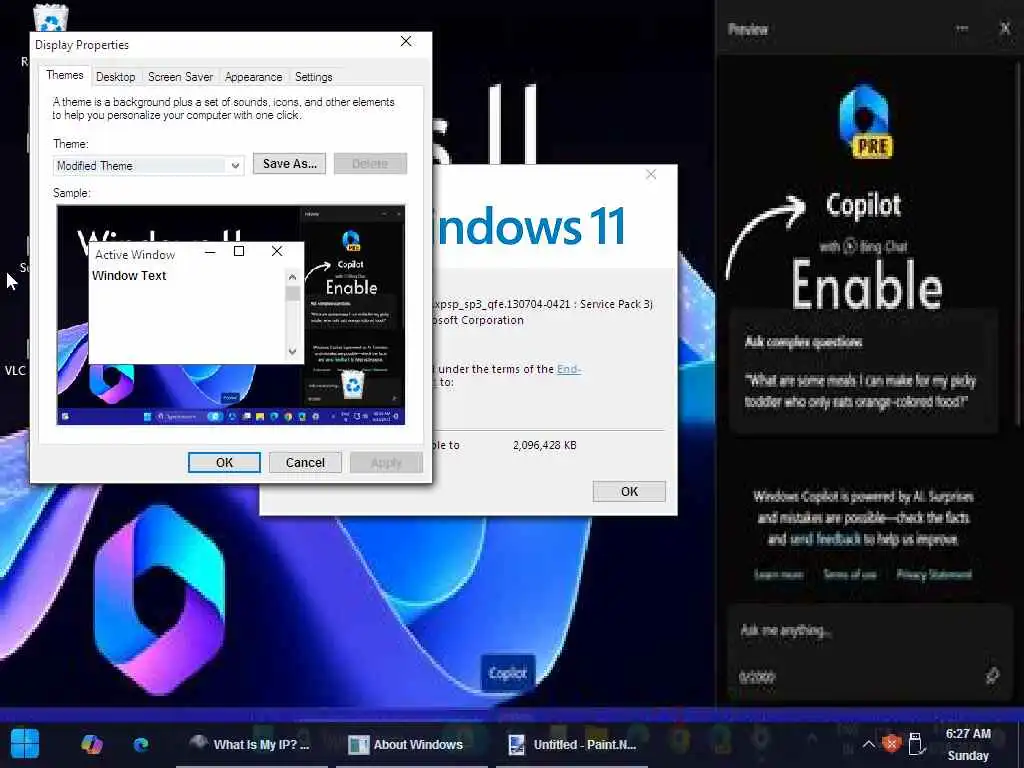Switch to Untitled - Paint.NET taskbar button
Screen dimensions: 1024x768
(571, 744)
